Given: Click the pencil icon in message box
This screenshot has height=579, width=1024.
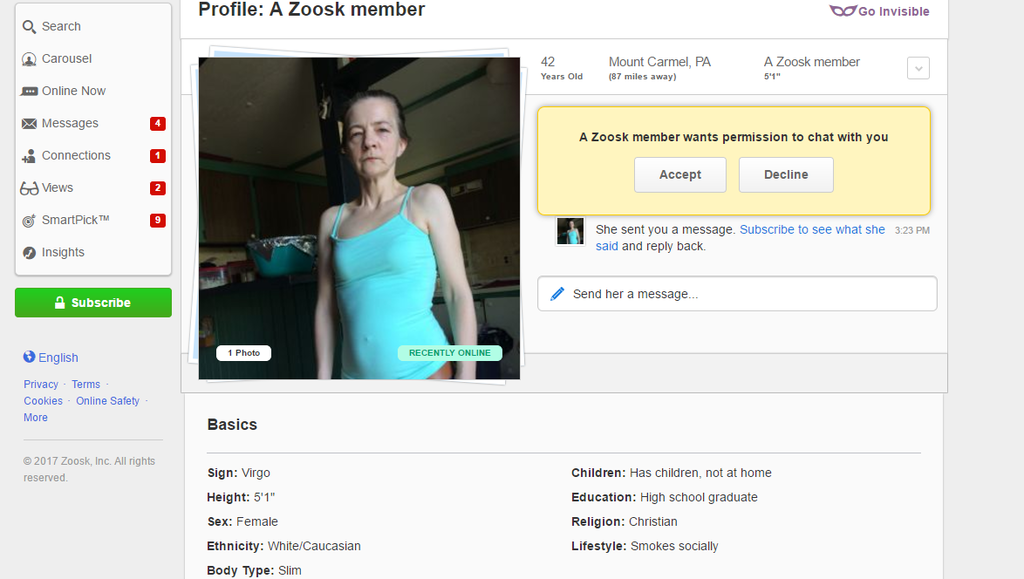Looking at the screenshot, I should [557, 294].
